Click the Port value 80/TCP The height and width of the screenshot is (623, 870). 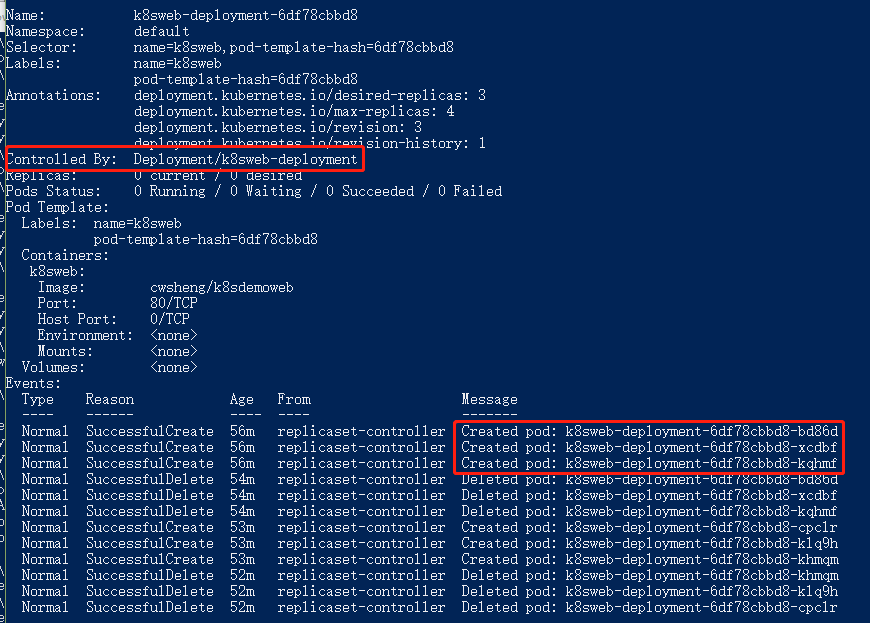point(174,303)
